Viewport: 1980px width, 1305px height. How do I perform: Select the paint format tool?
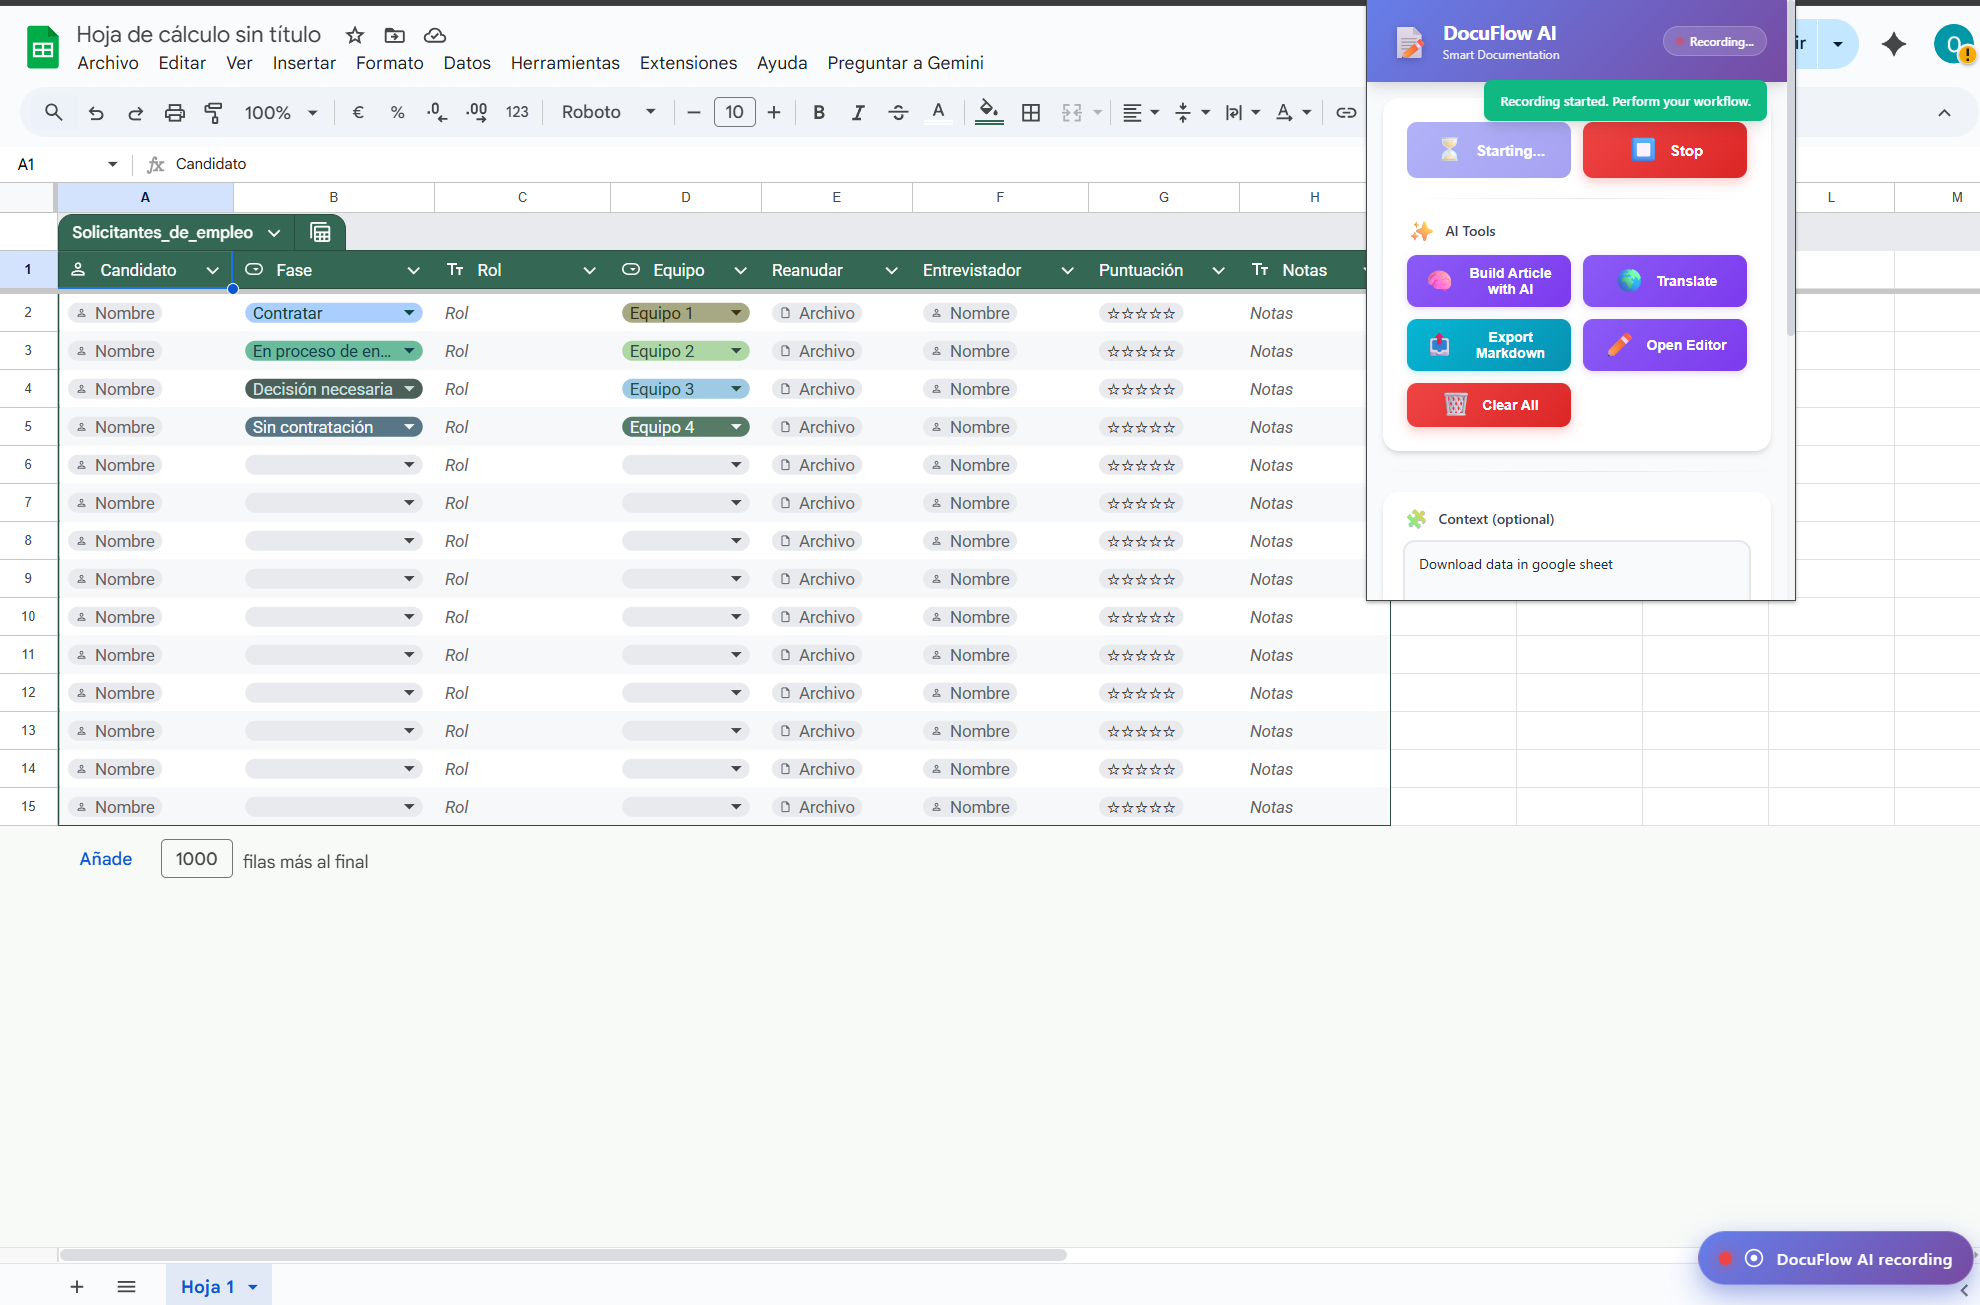(x=213, y=113)
